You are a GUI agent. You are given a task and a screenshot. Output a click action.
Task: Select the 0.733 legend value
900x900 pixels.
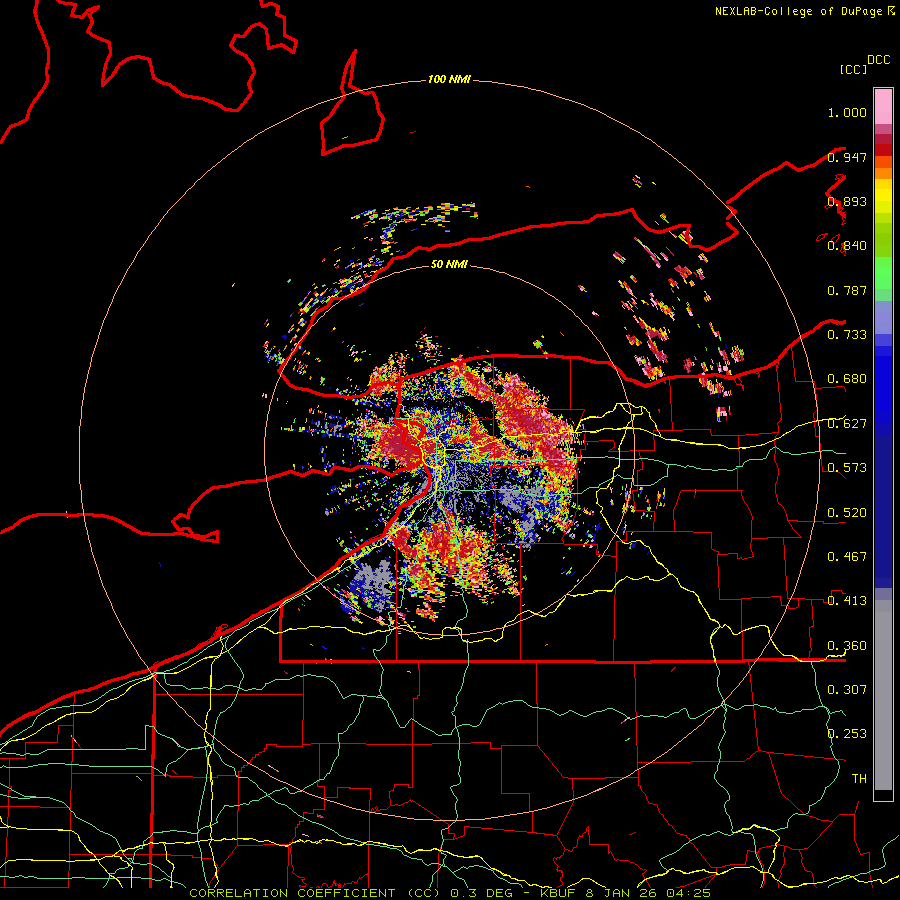pyautogui.click(x=847, y=335)
